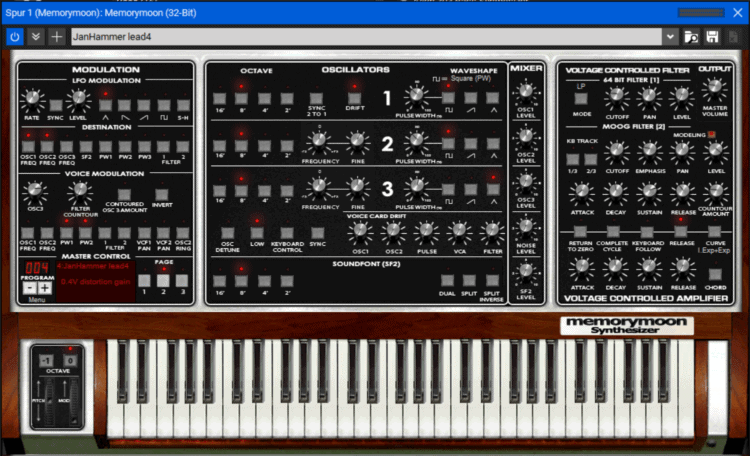Adjust OSC1 Level mixer knob
The width and height of the screenshot is (750, 456).
coord(526,91)
